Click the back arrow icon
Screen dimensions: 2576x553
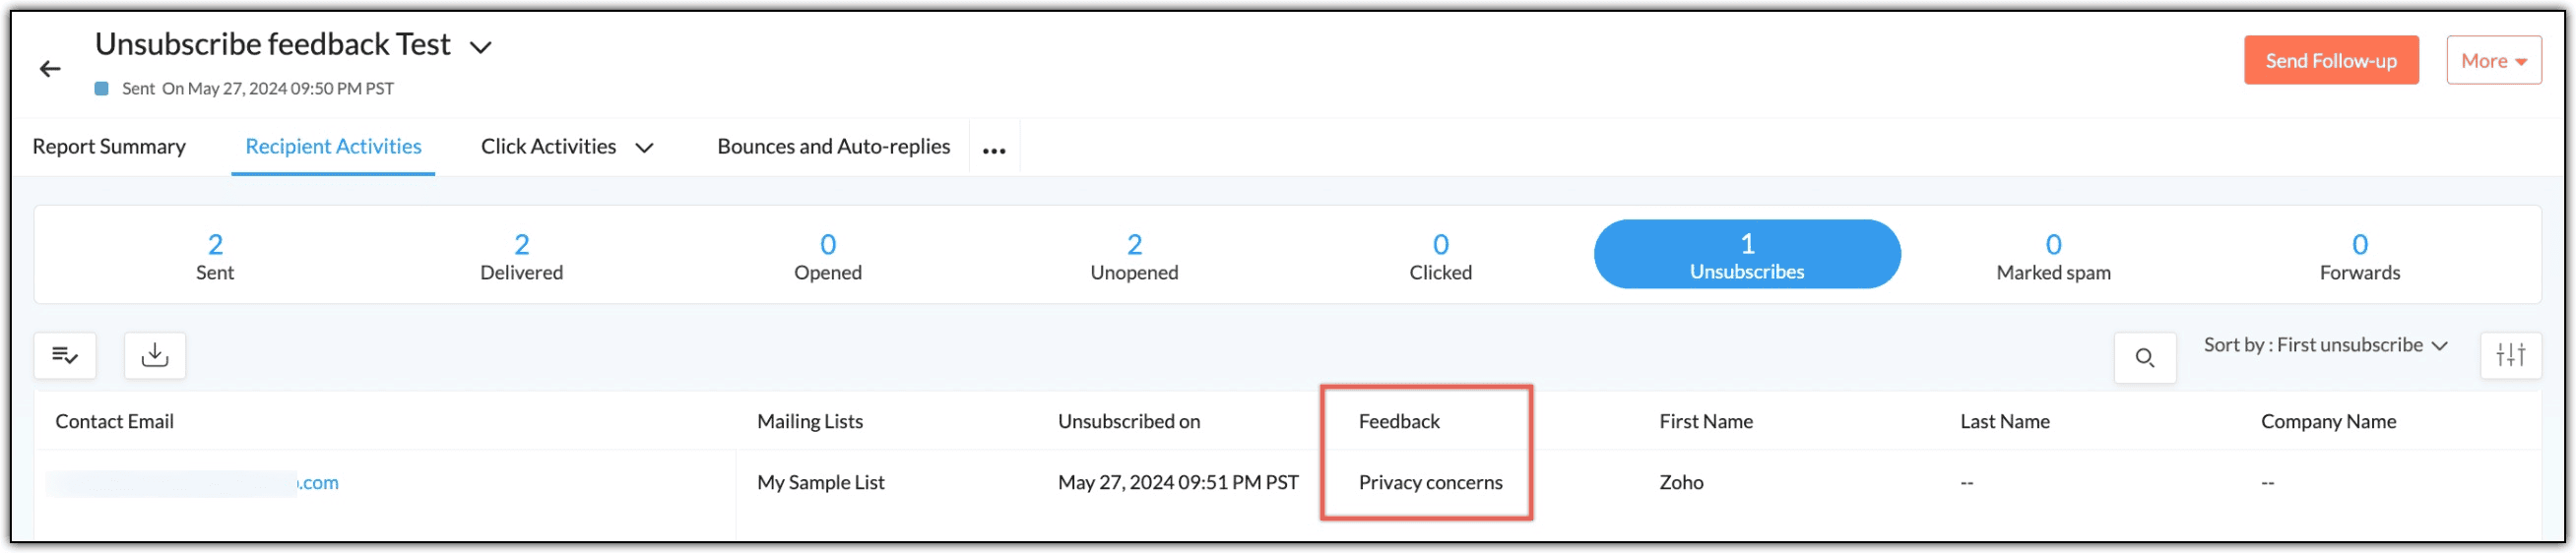tap(50, 68)
